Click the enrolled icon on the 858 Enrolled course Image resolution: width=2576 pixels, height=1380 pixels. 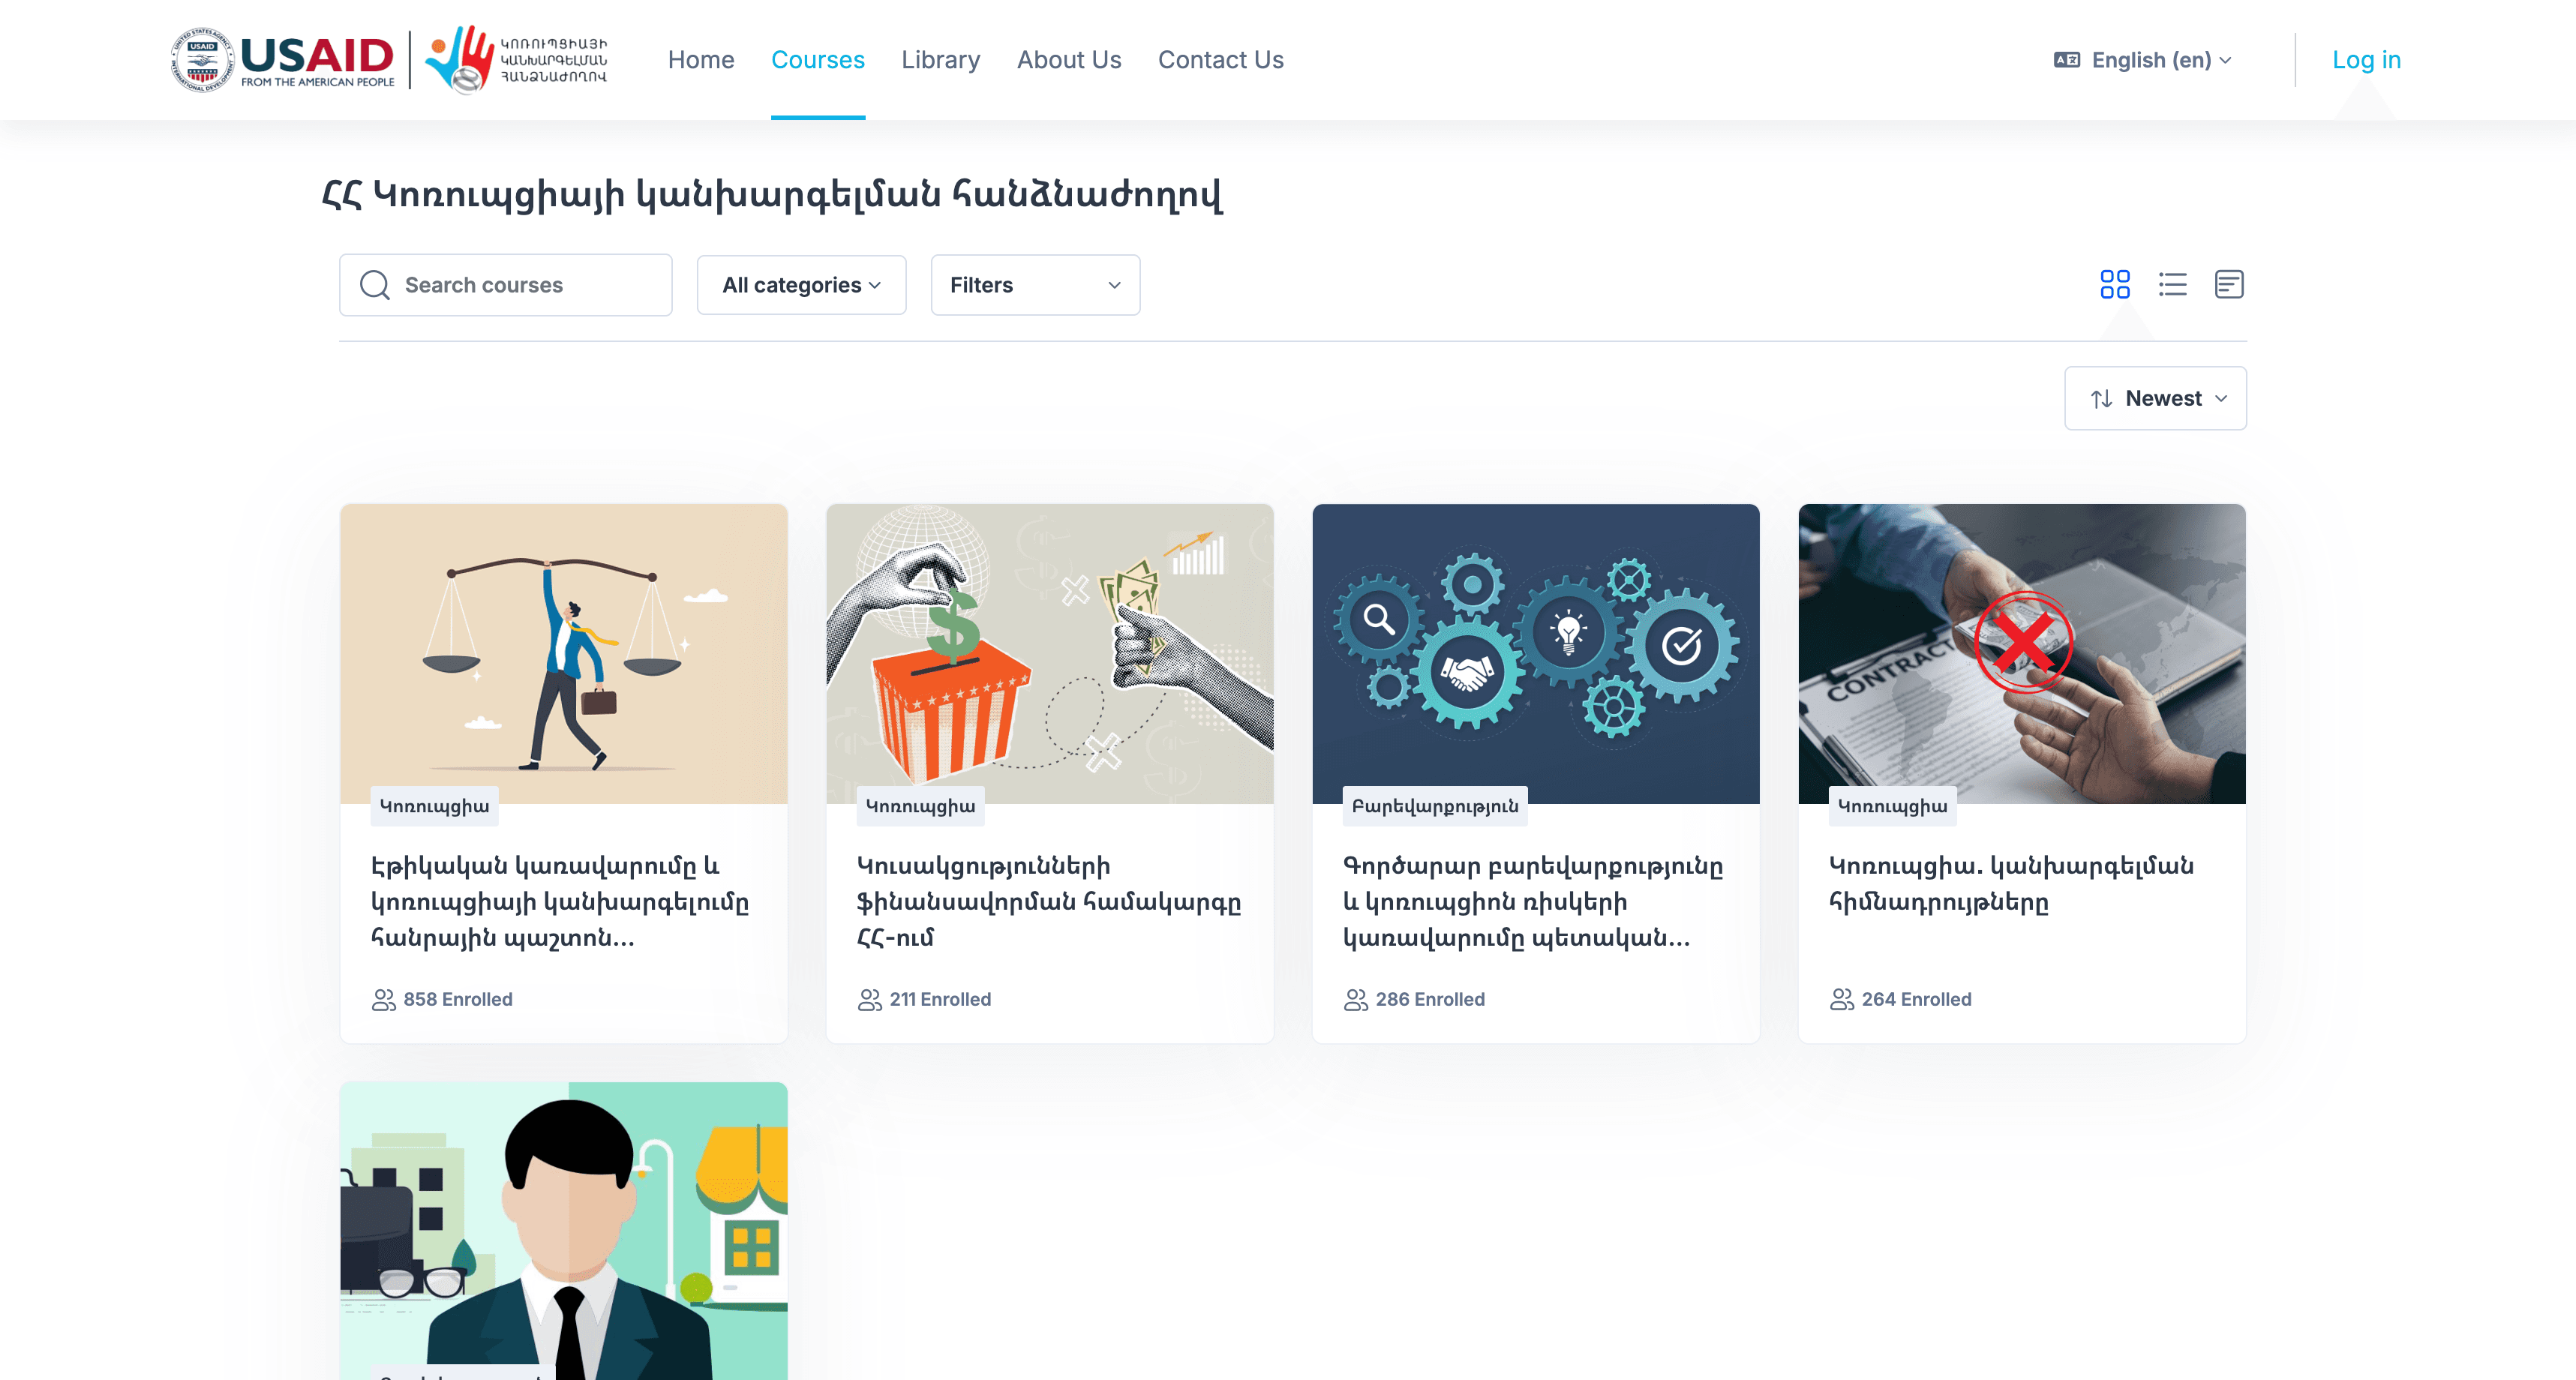[383, 998]
